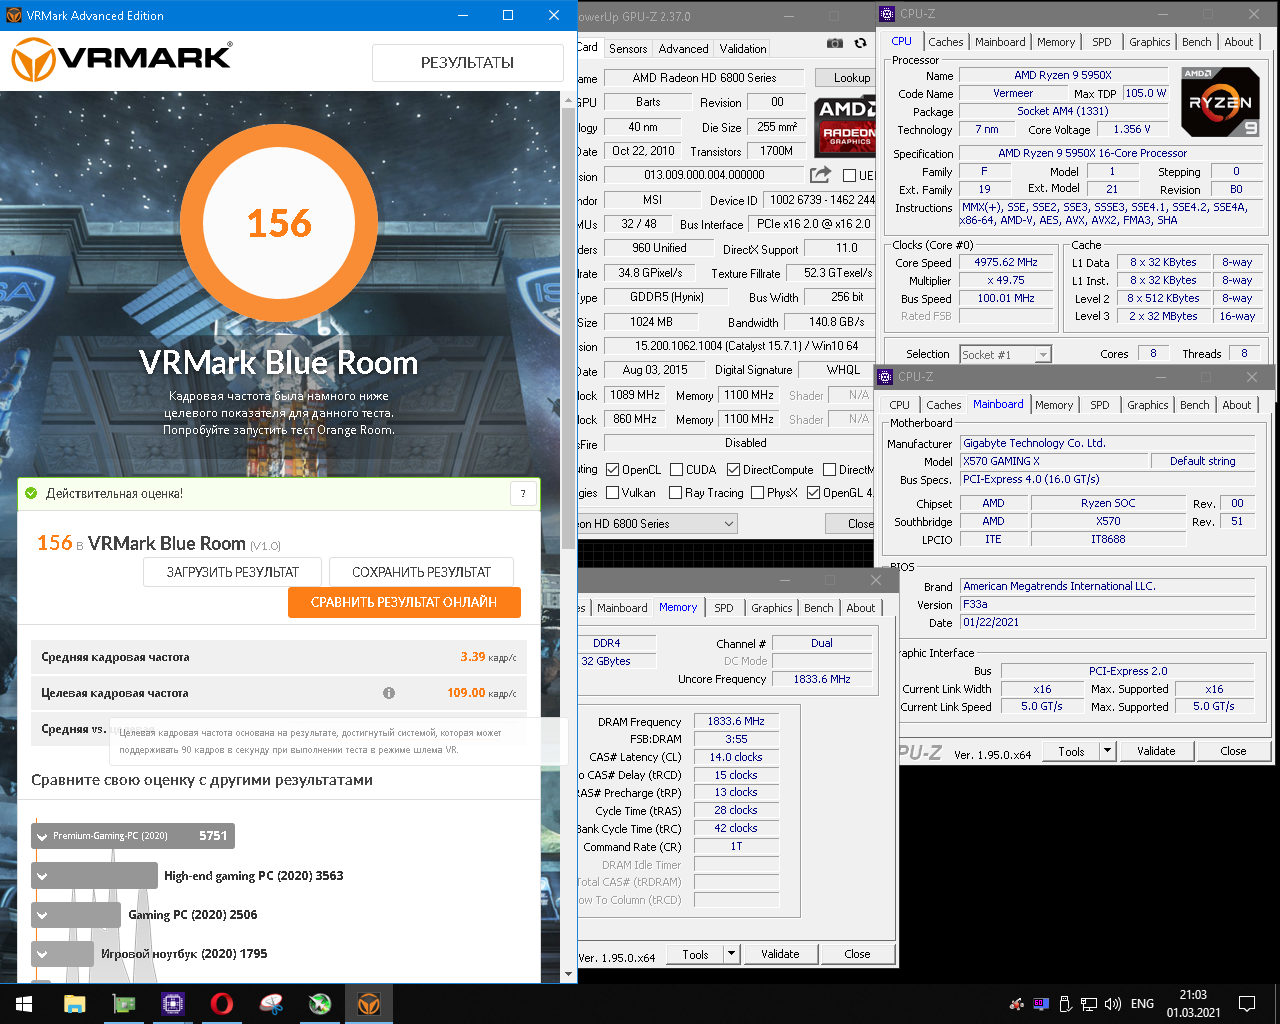Click the CPU-Z icon in top CPU-Z title bar

pyautogui.click(x=886, y=14)
